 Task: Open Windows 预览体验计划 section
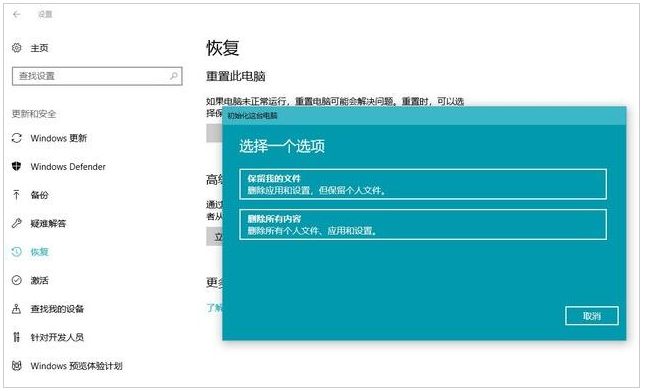click(77, 366)
